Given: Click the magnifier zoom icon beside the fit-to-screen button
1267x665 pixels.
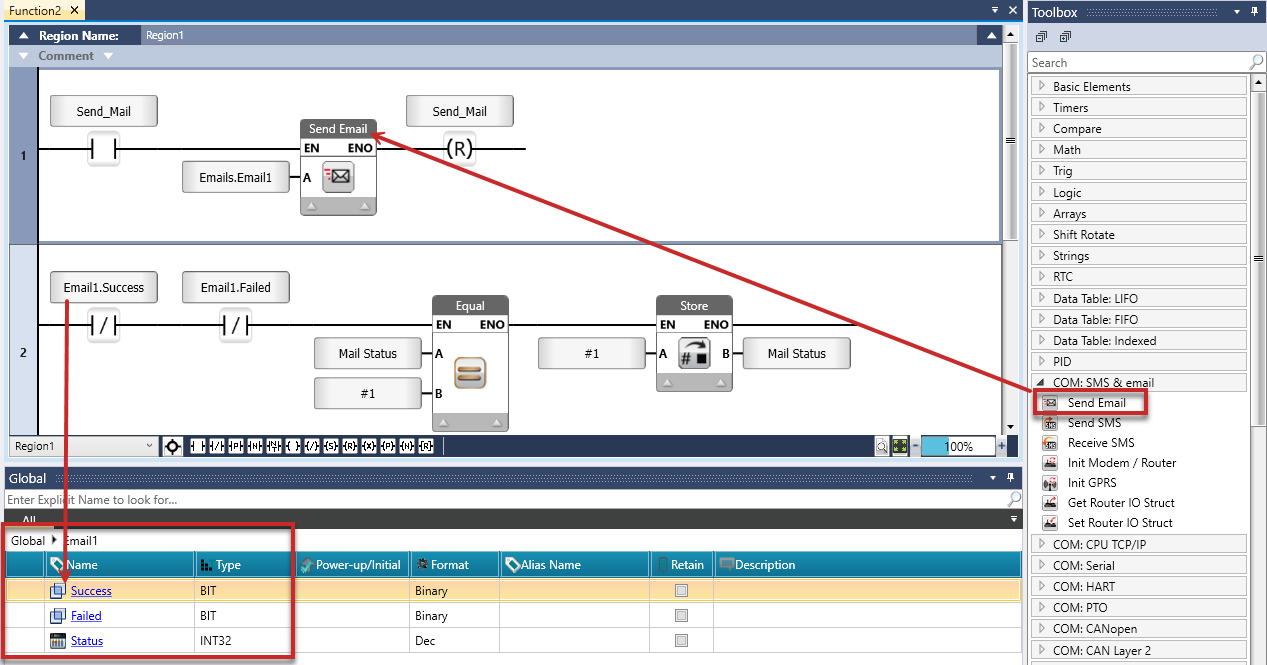Looking at the screenshot, I should coord(882,447).
